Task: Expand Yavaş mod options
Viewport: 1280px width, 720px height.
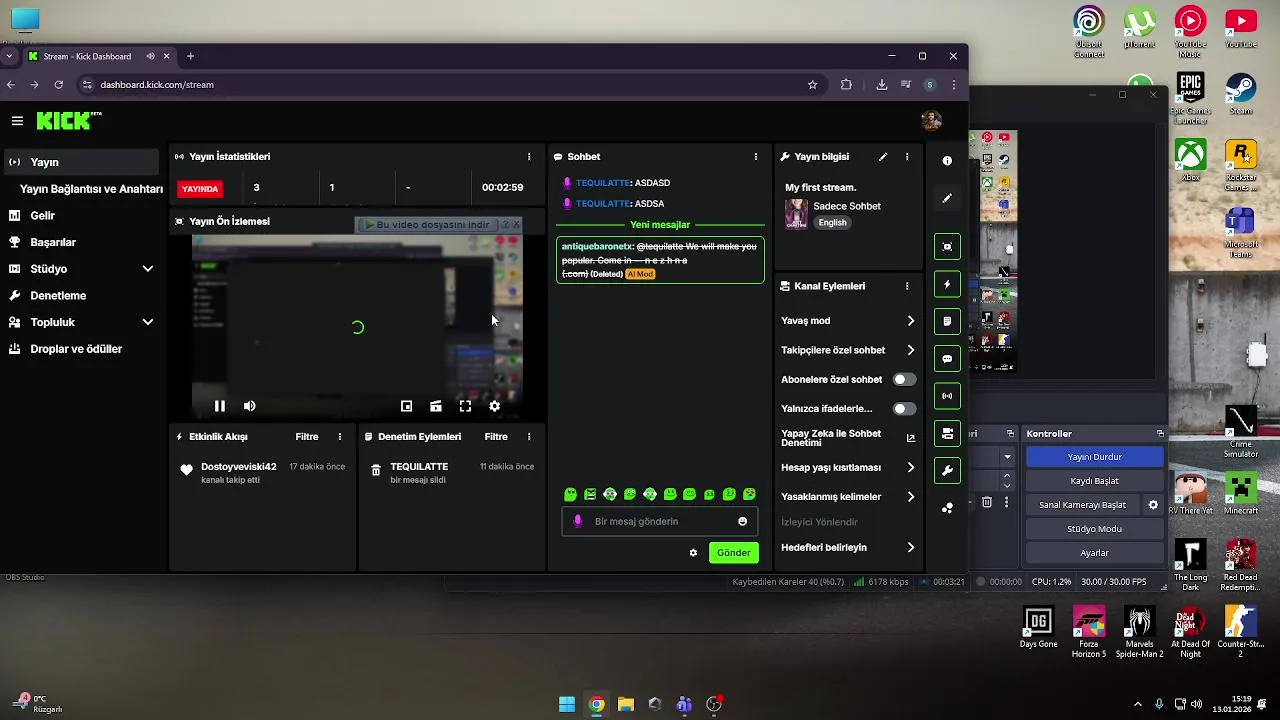Action: click(910, 321)
